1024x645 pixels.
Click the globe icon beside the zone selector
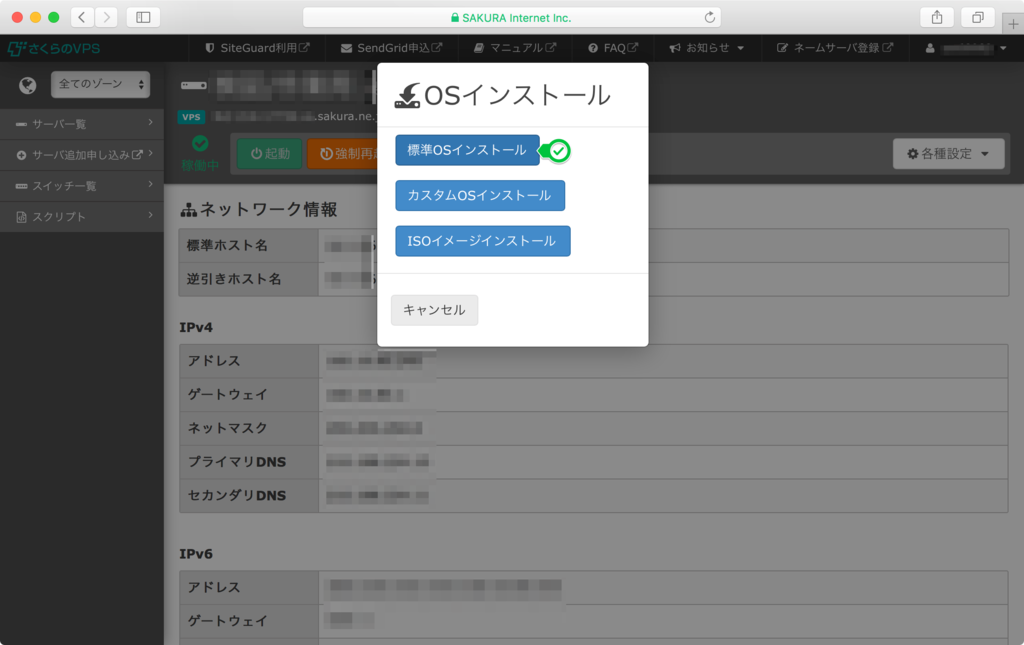28,85
